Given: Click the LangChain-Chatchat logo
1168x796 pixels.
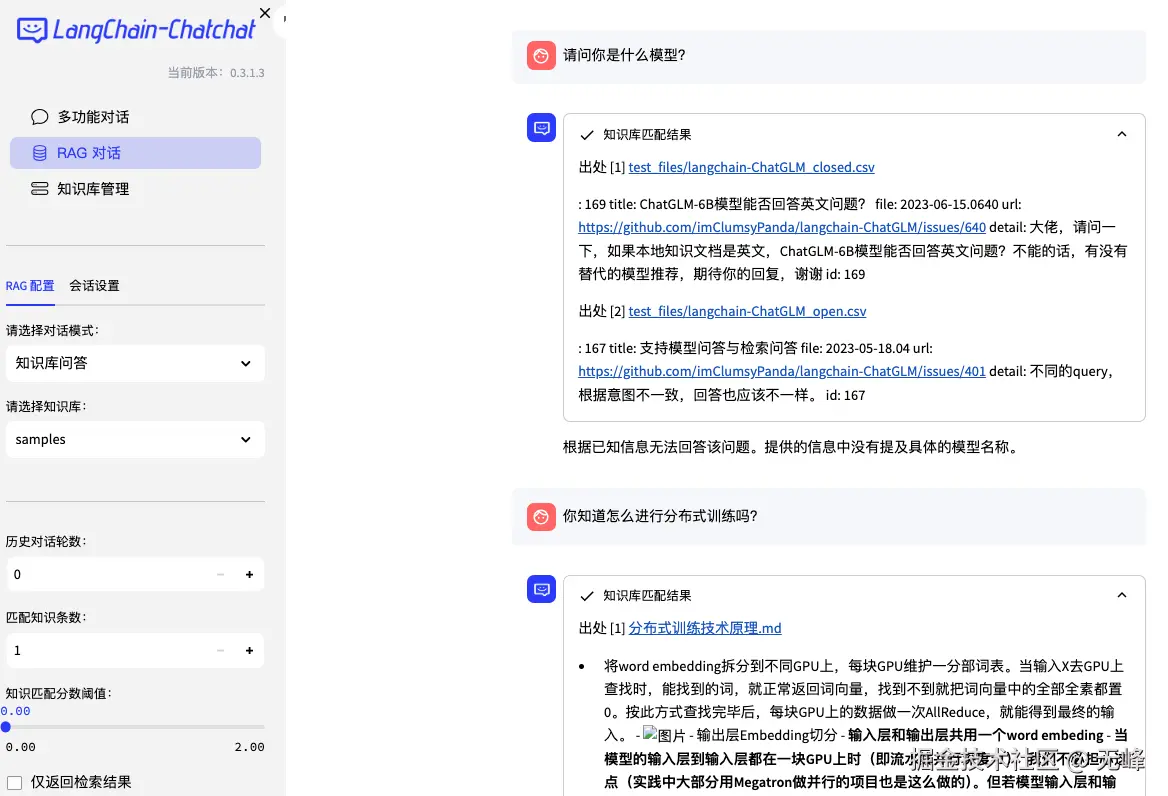Looking at the screenshot, I should (136, 30).
